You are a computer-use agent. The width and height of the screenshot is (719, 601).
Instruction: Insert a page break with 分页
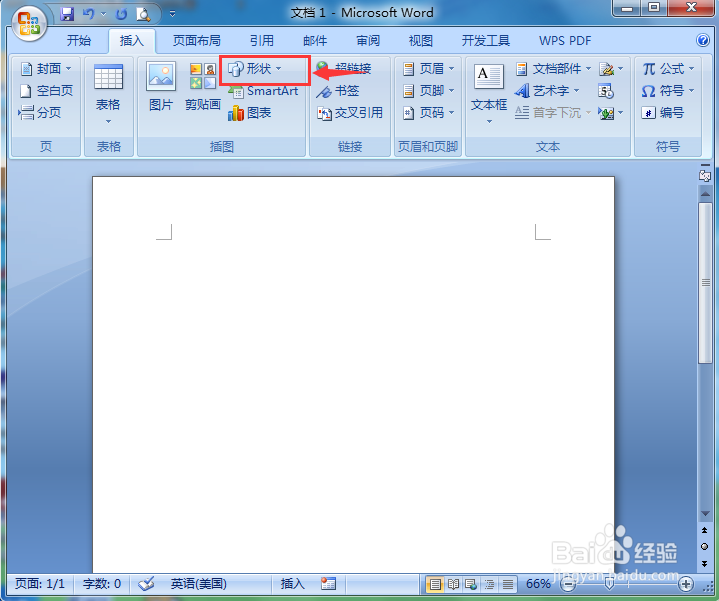(40, 113)
